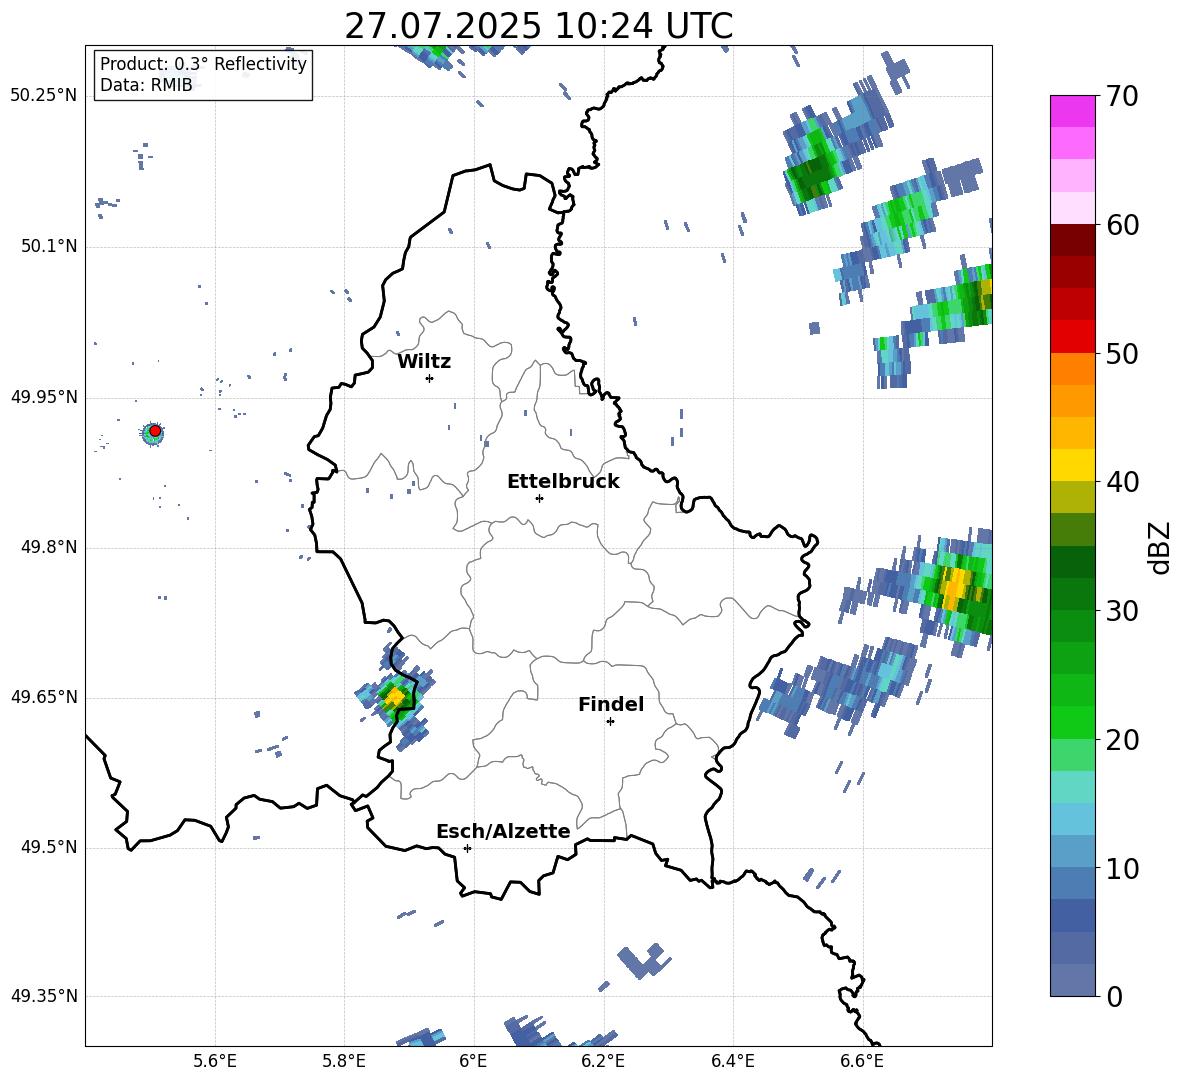Viewport: 1184px width, 1081px height.
Task: Click the colorbar tick label 50
Action: click(x=1122, y=354)
